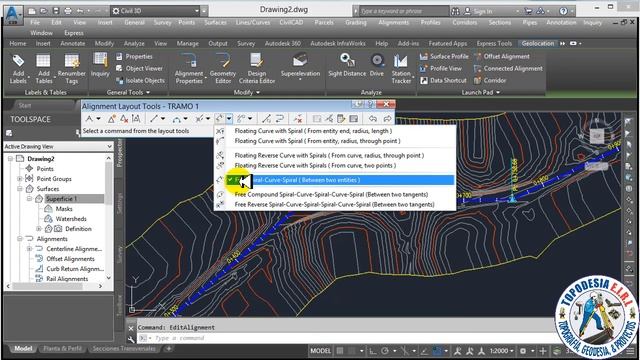640x360 pixels.
Task: Select Floating Curve with Spiral through point
Action: pos(317,141)
